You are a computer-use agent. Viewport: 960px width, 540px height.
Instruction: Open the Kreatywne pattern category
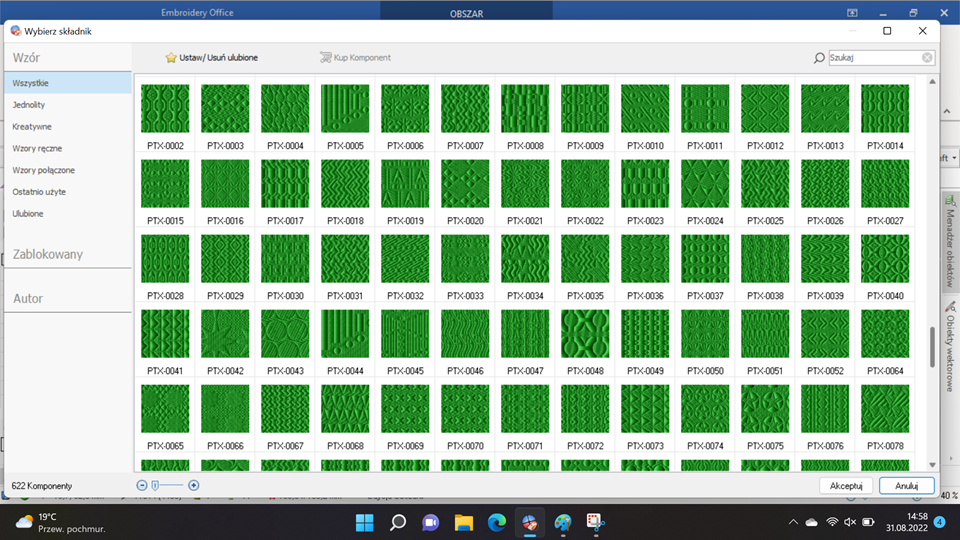click(32, 127)
